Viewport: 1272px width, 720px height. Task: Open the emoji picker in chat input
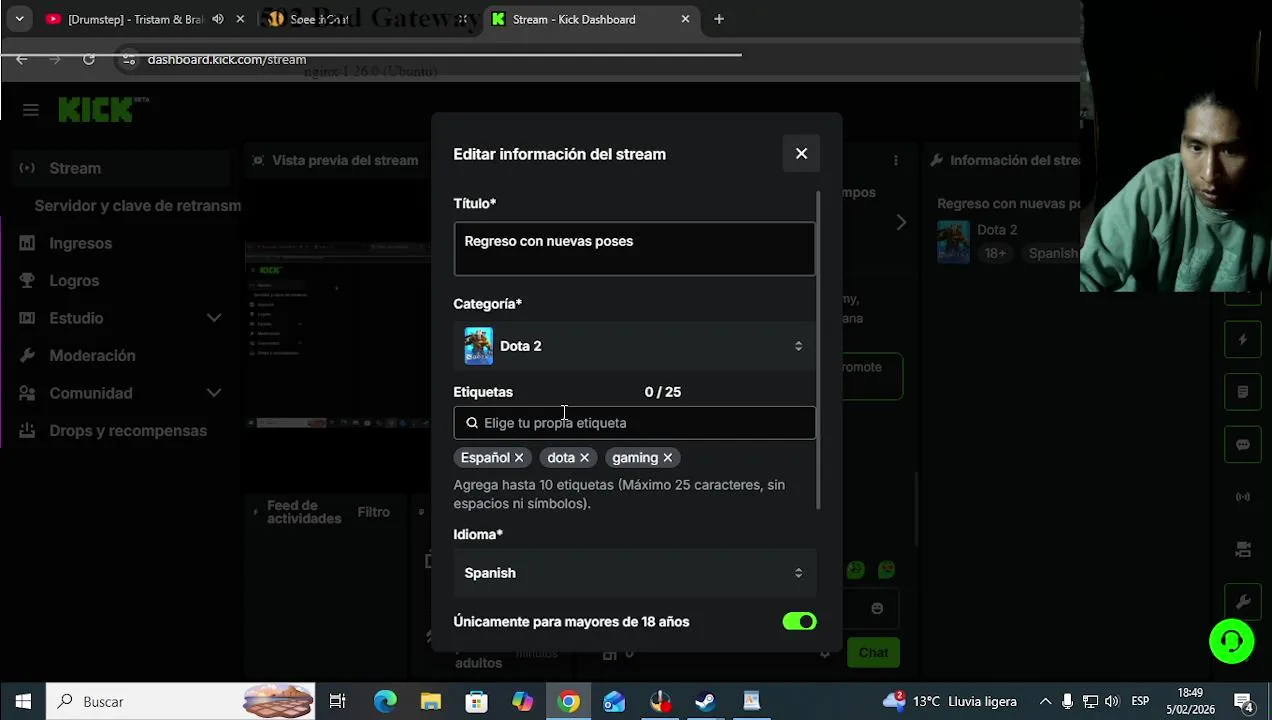[877, 608]
